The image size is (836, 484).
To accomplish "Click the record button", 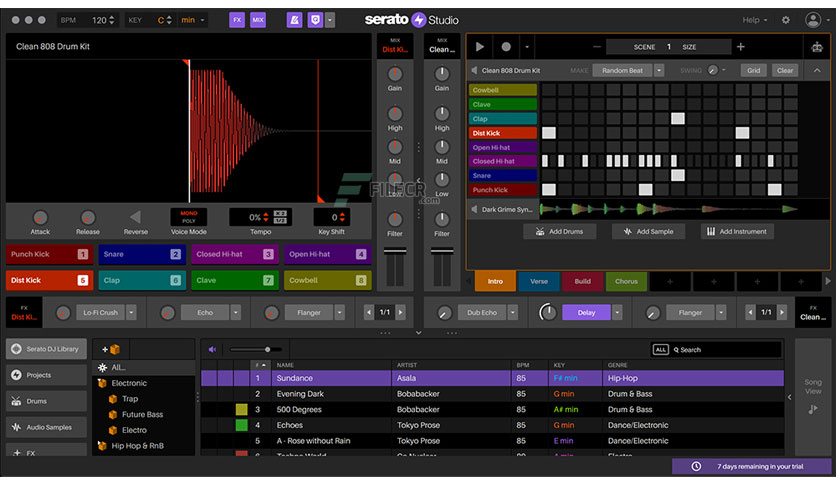I will (506, 47).
